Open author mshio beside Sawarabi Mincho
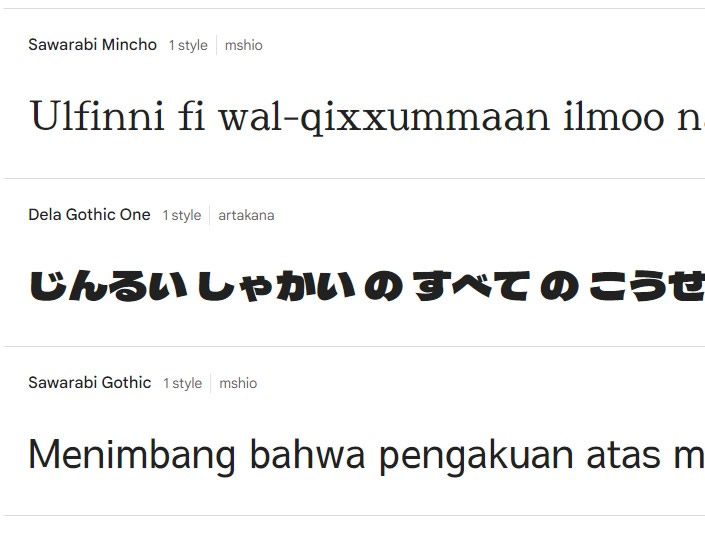 (x=243, y=45)
